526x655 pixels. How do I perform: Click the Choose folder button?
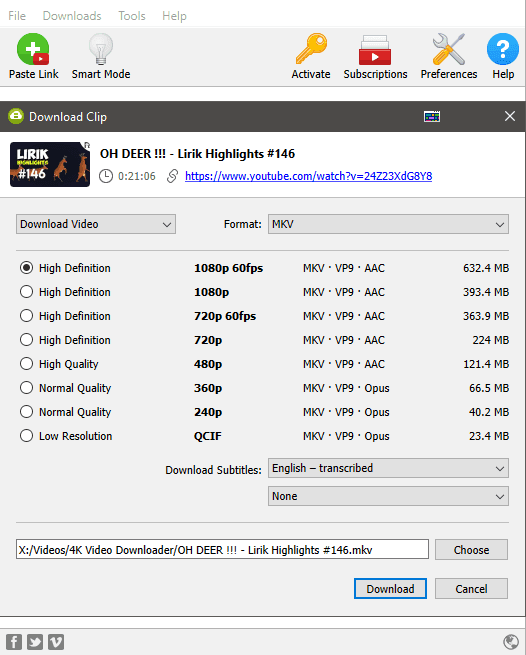pyautogui.click(x=471, y=550)
